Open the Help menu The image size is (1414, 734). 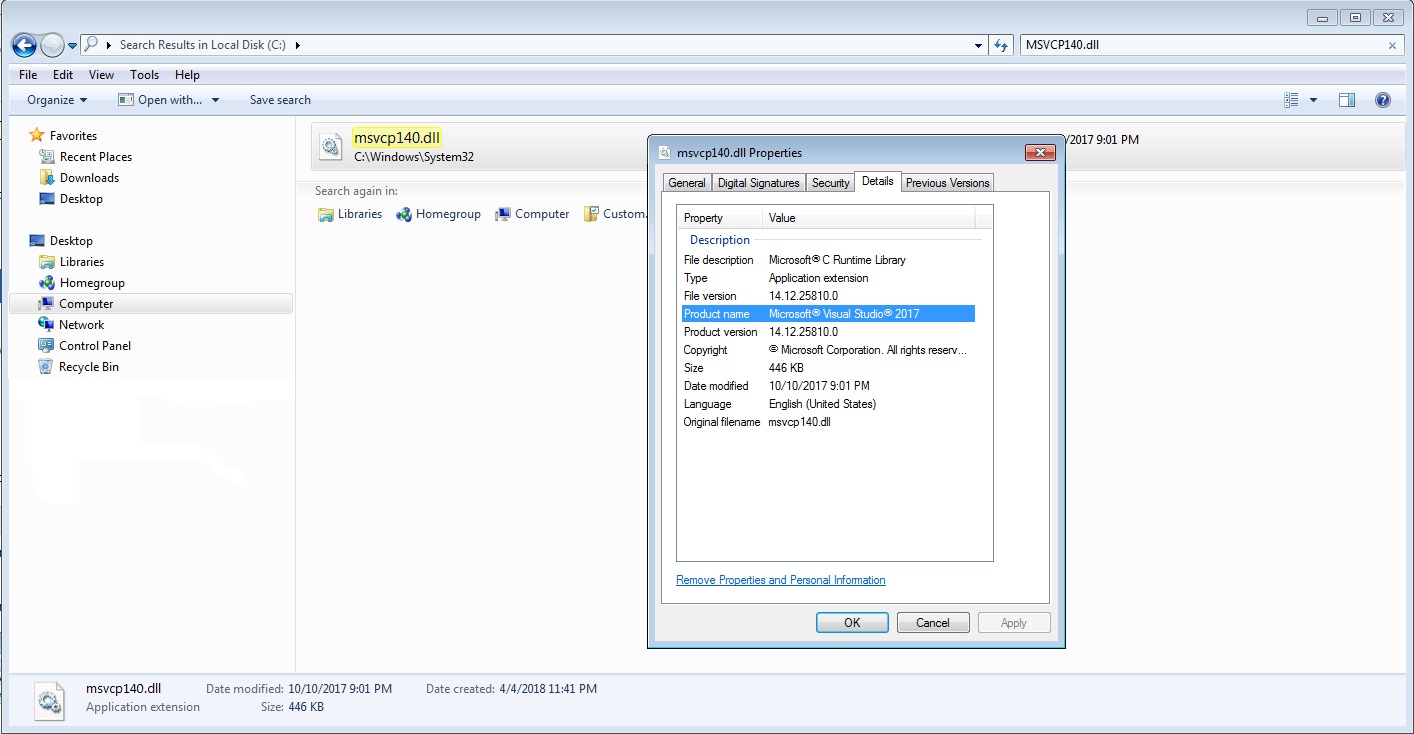(x=187, y=75)
